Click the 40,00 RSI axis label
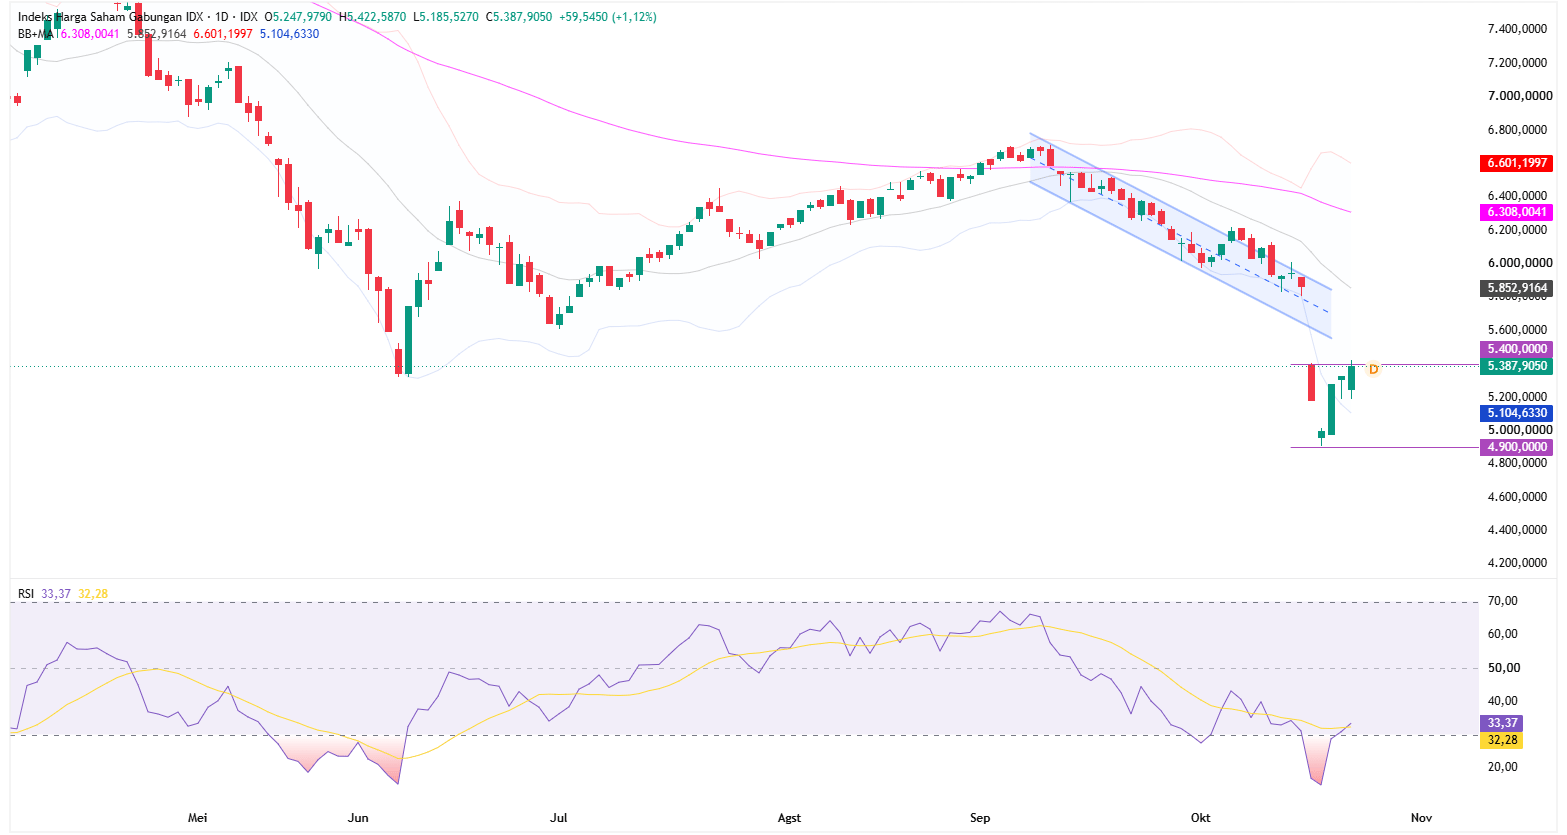Screen dimensions: 1567x835 click(x=1503, y=701)
